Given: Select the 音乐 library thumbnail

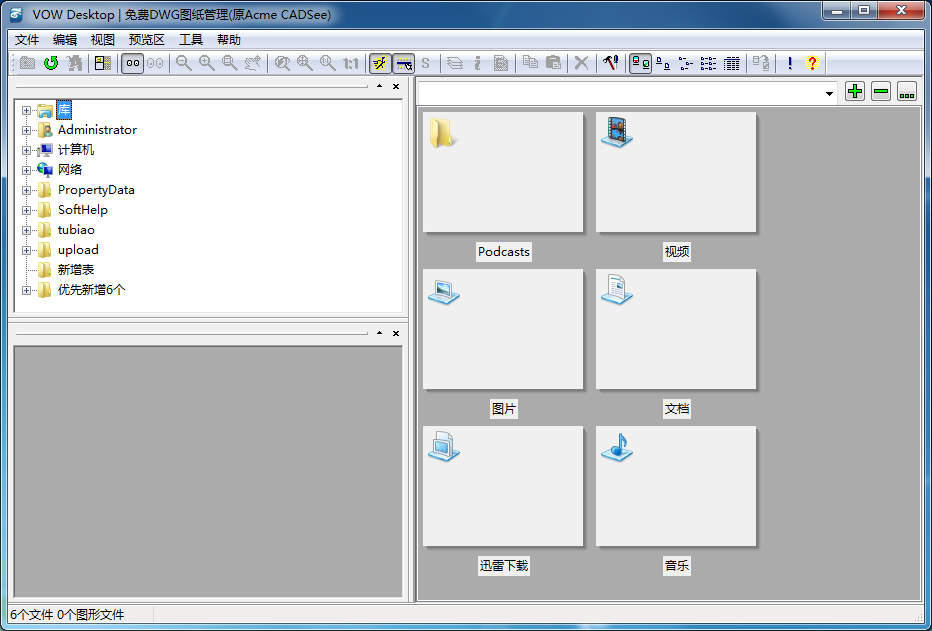Looking at the screenshot, I should point(676,487).
